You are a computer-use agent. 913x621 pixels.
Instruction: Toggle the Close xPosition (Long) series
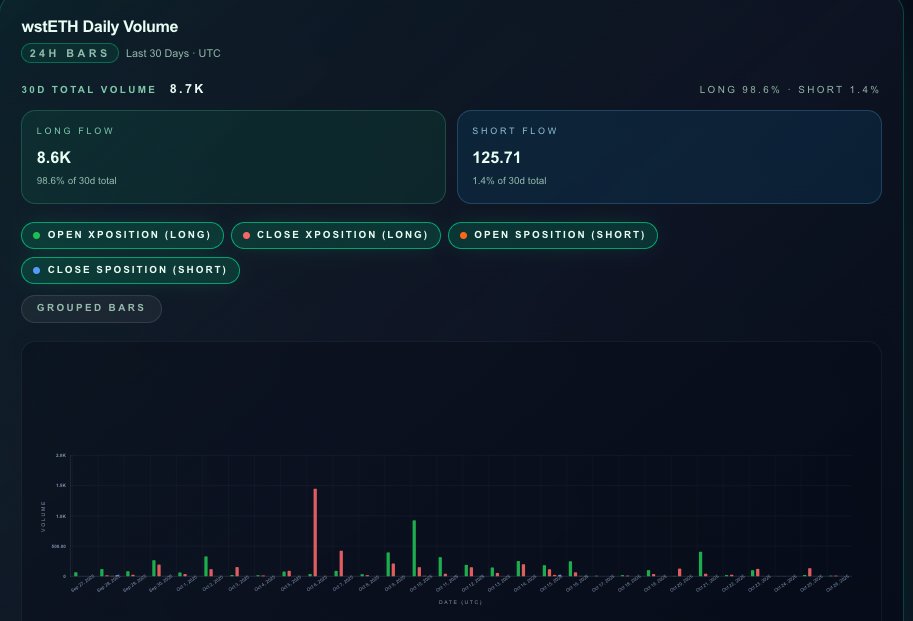336,235
